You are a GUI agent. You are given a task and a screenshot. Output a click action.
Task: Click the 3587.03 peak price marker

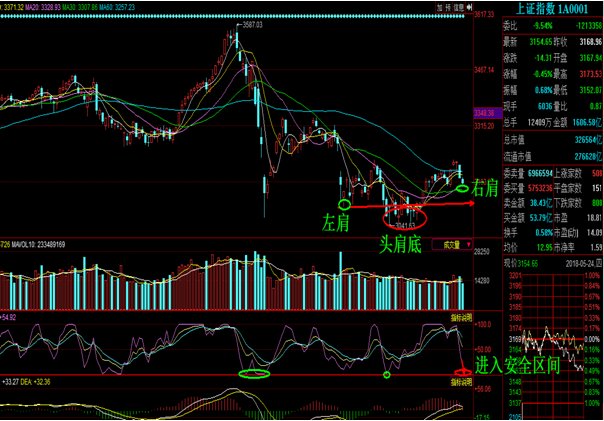point(252,25)
